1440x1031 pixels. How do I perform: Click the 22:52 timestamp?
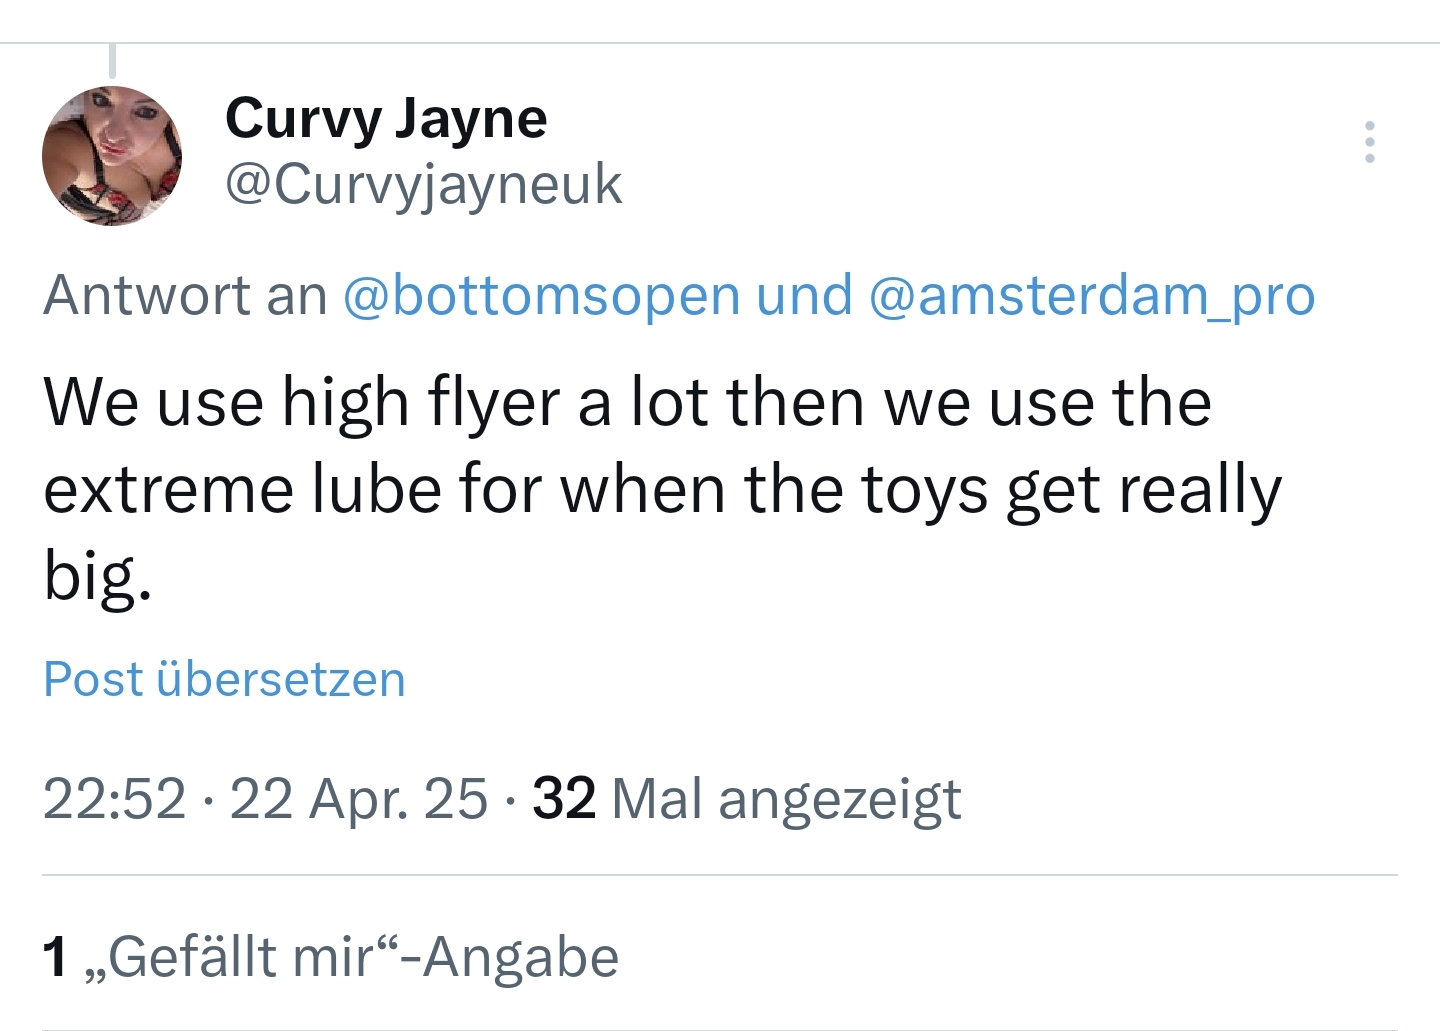(114, 799)
